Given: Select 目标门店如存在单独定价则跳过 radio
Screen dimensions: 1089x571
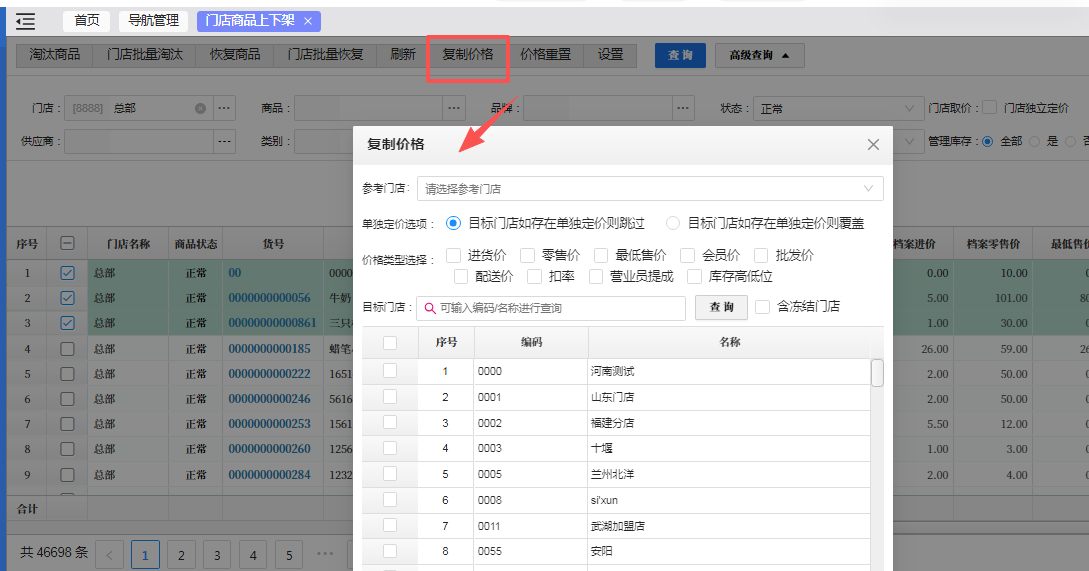Looking at the screenshot, I should coord(453,223).
